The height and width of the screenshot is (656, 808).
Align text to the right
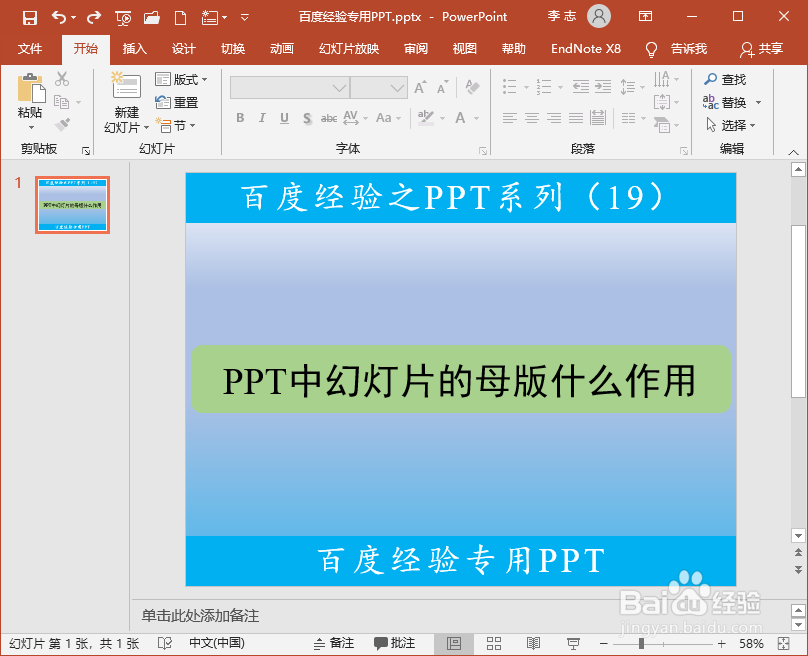point(554,118)
